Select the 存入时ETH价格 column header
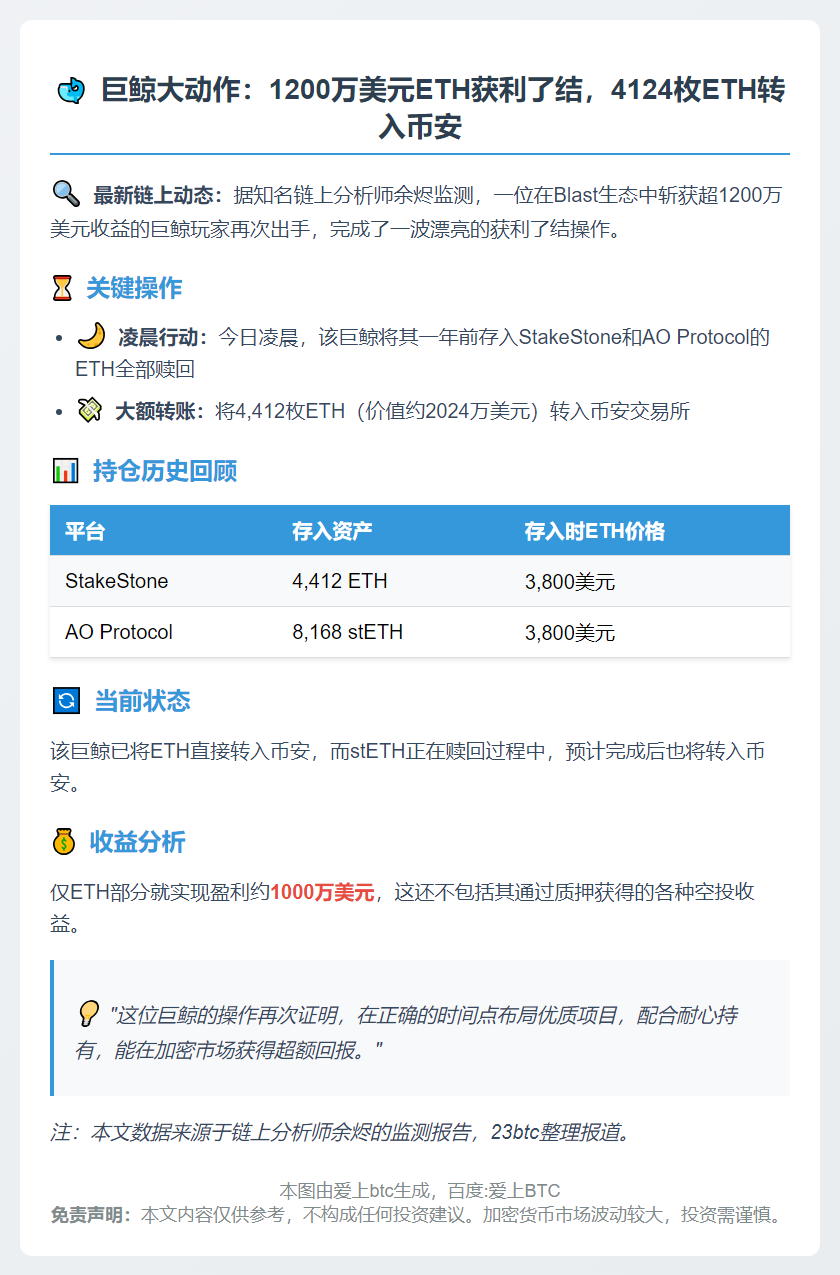This screenshot has width=840, height=1275. (594, 531)
